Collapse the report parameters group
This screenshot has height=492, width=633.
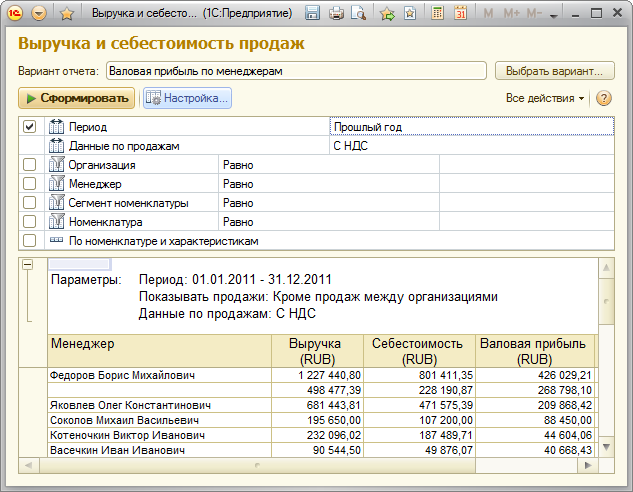[x=28, y=265]
